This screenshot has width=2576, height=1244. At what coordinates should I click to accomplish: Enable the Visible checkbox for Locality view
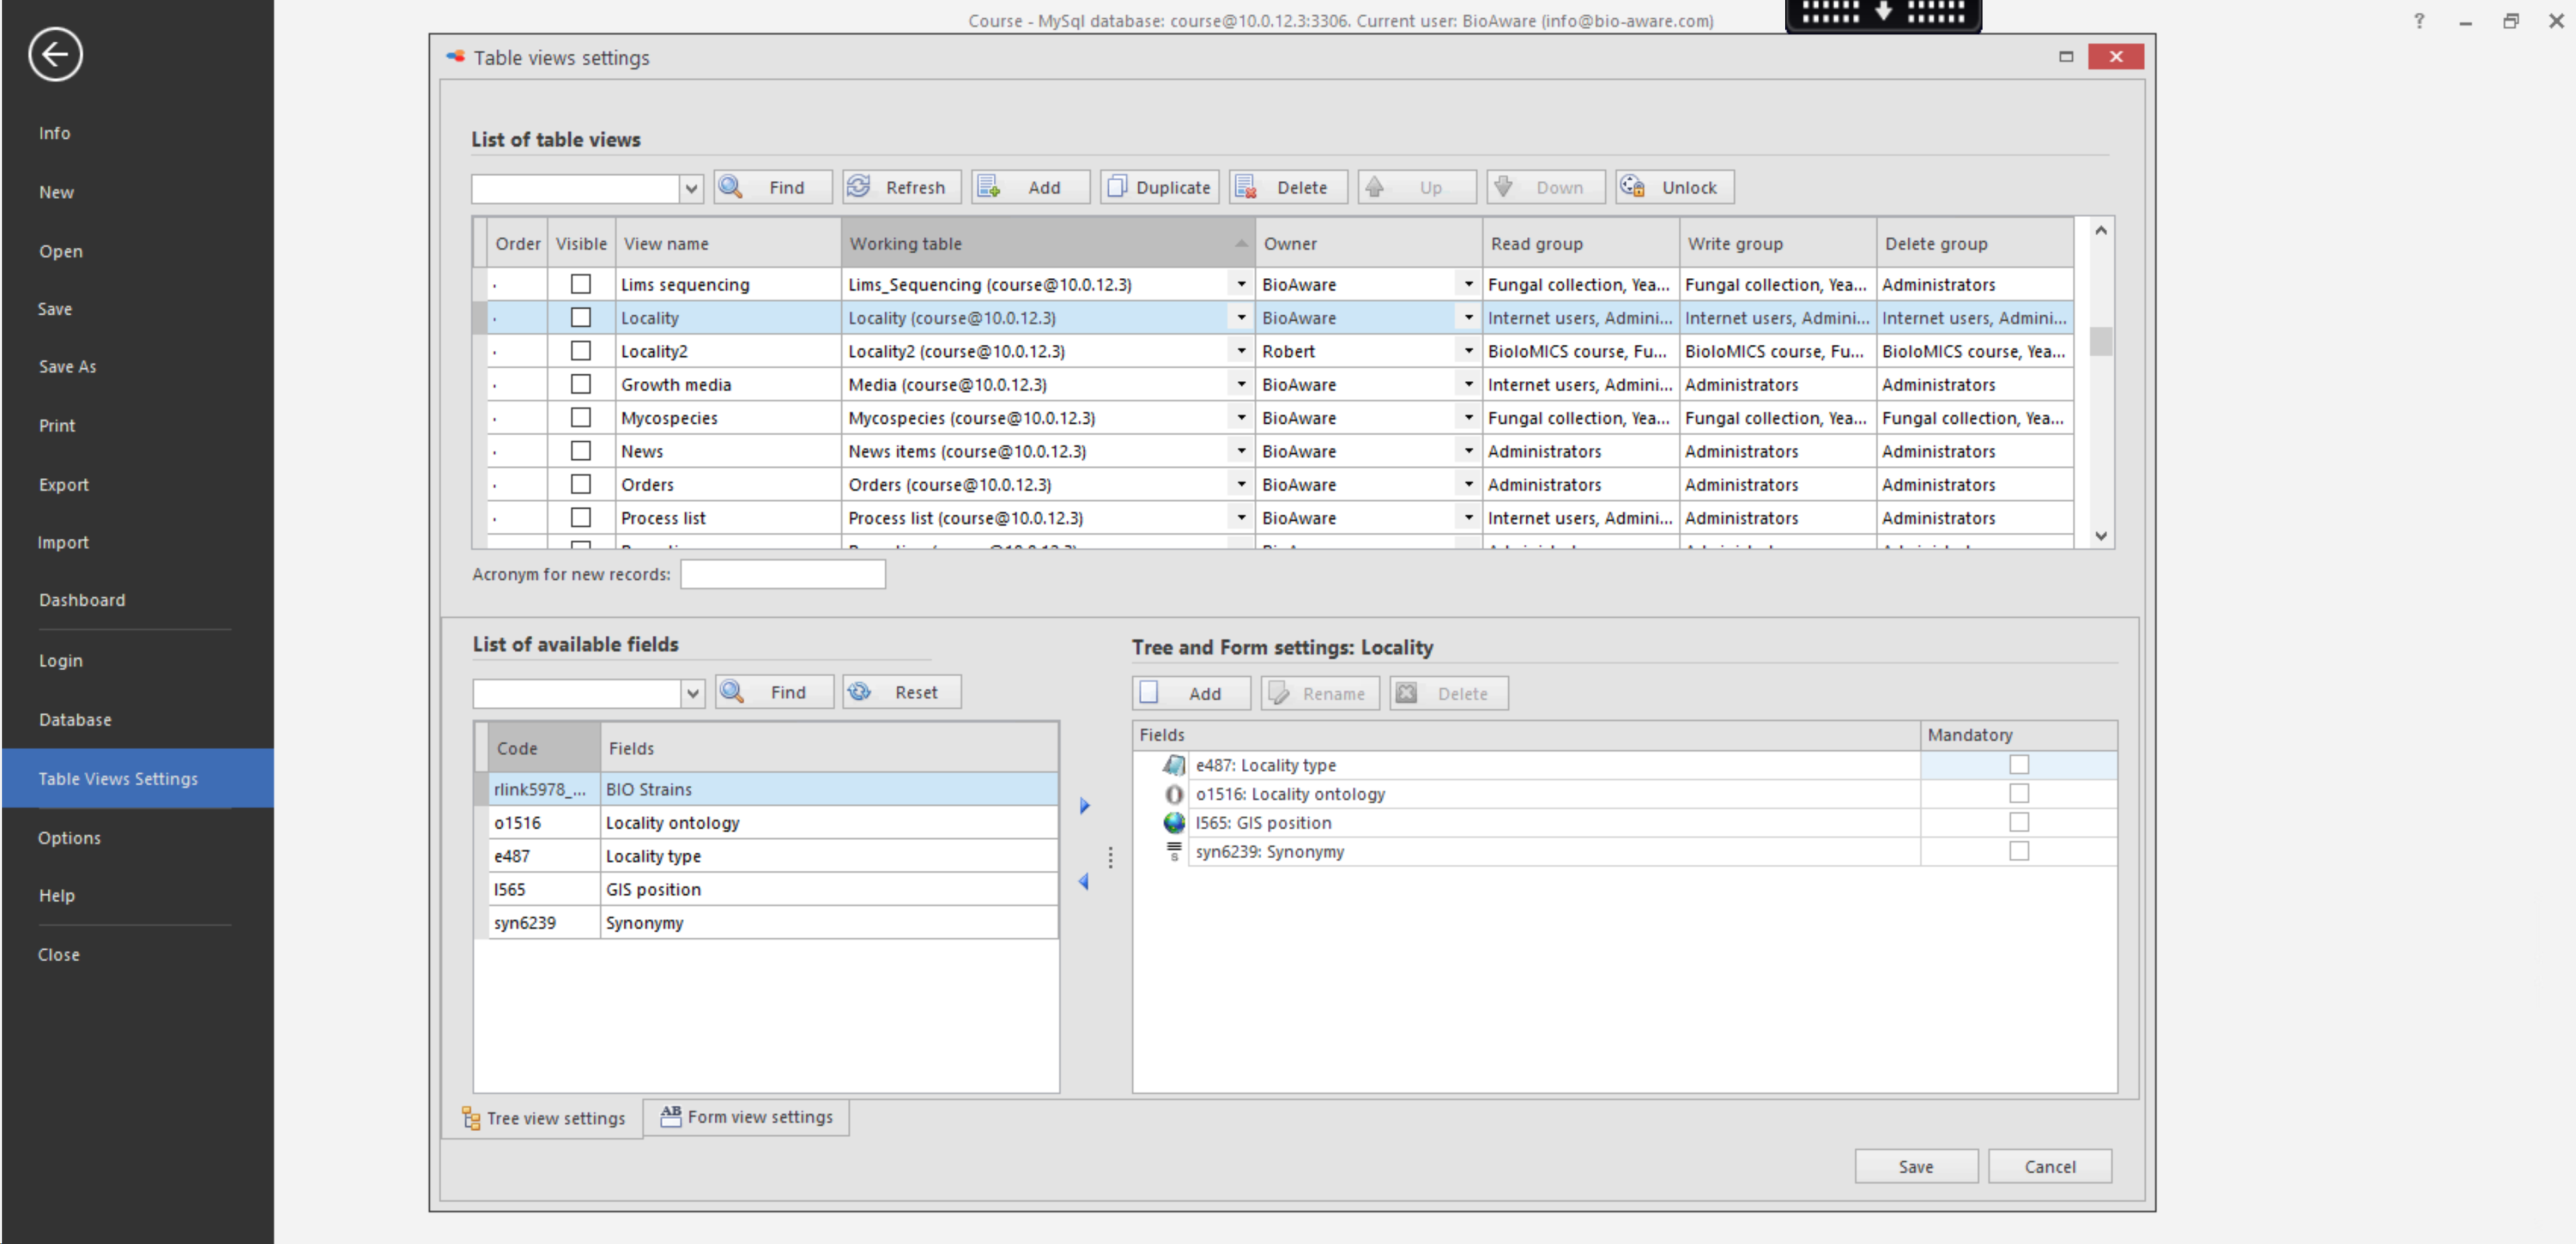click(580, 317)
